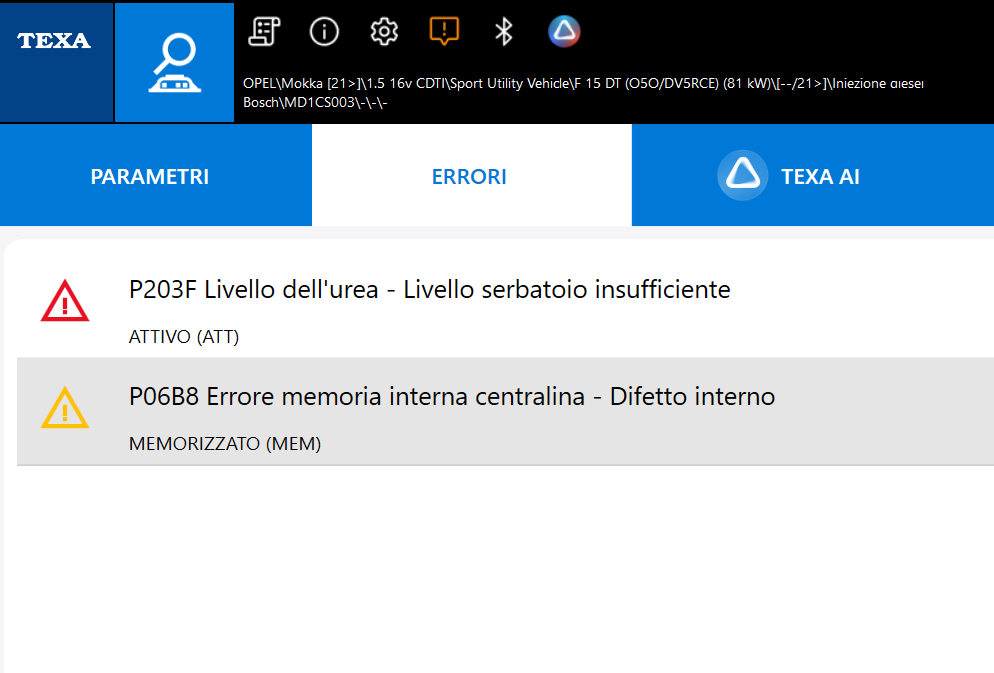
Task: Launch the TEXA AI icon in top bar
Action: [564, 32]
